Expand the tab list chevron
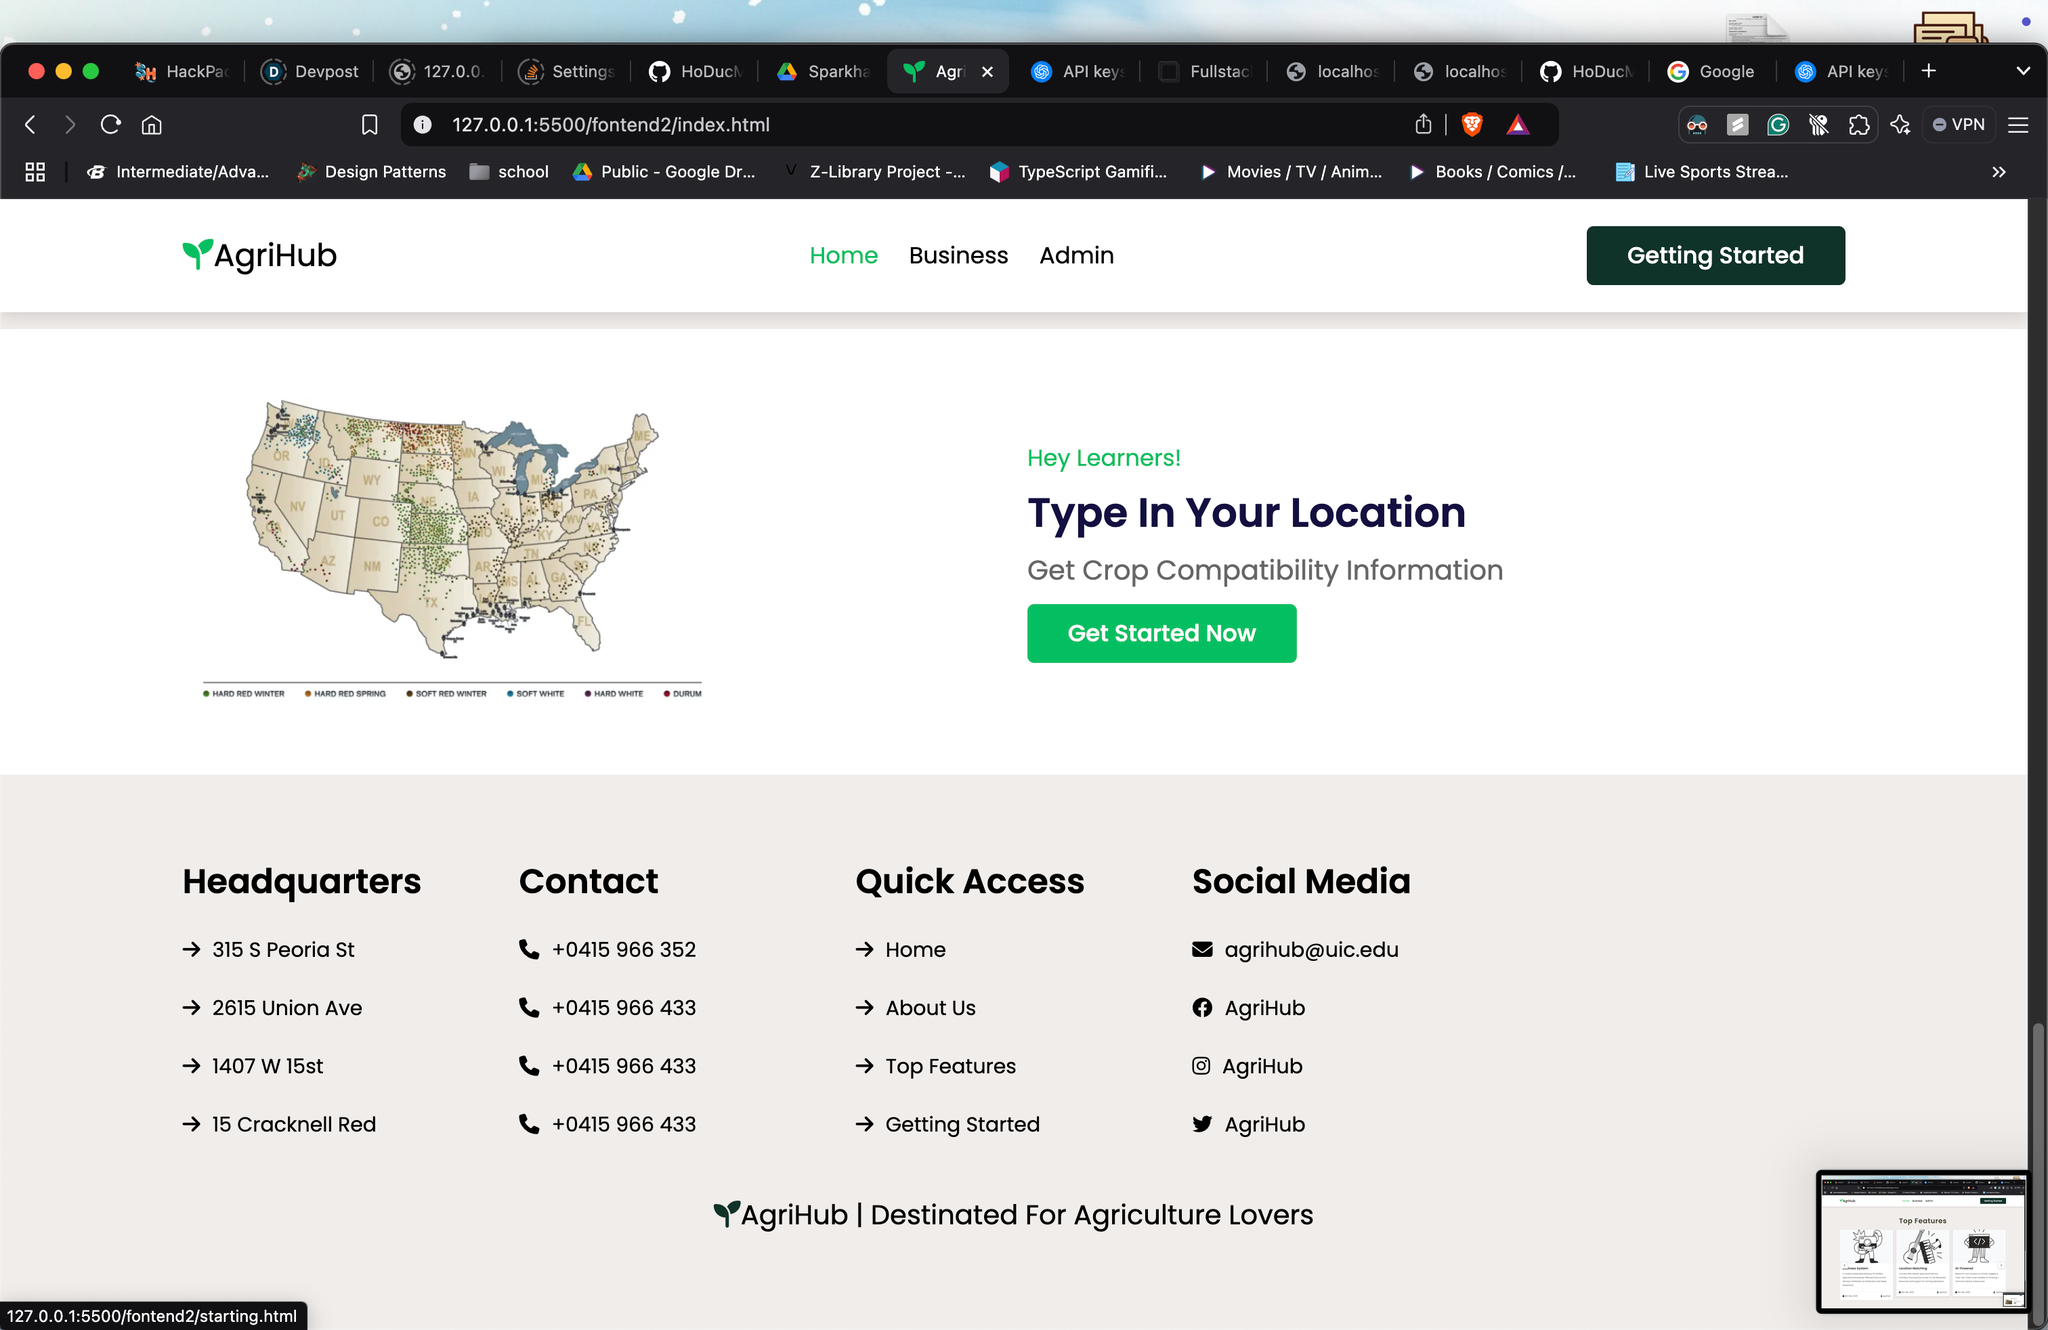This screenshot has height=1330, width=2048. coord(2023,71)
